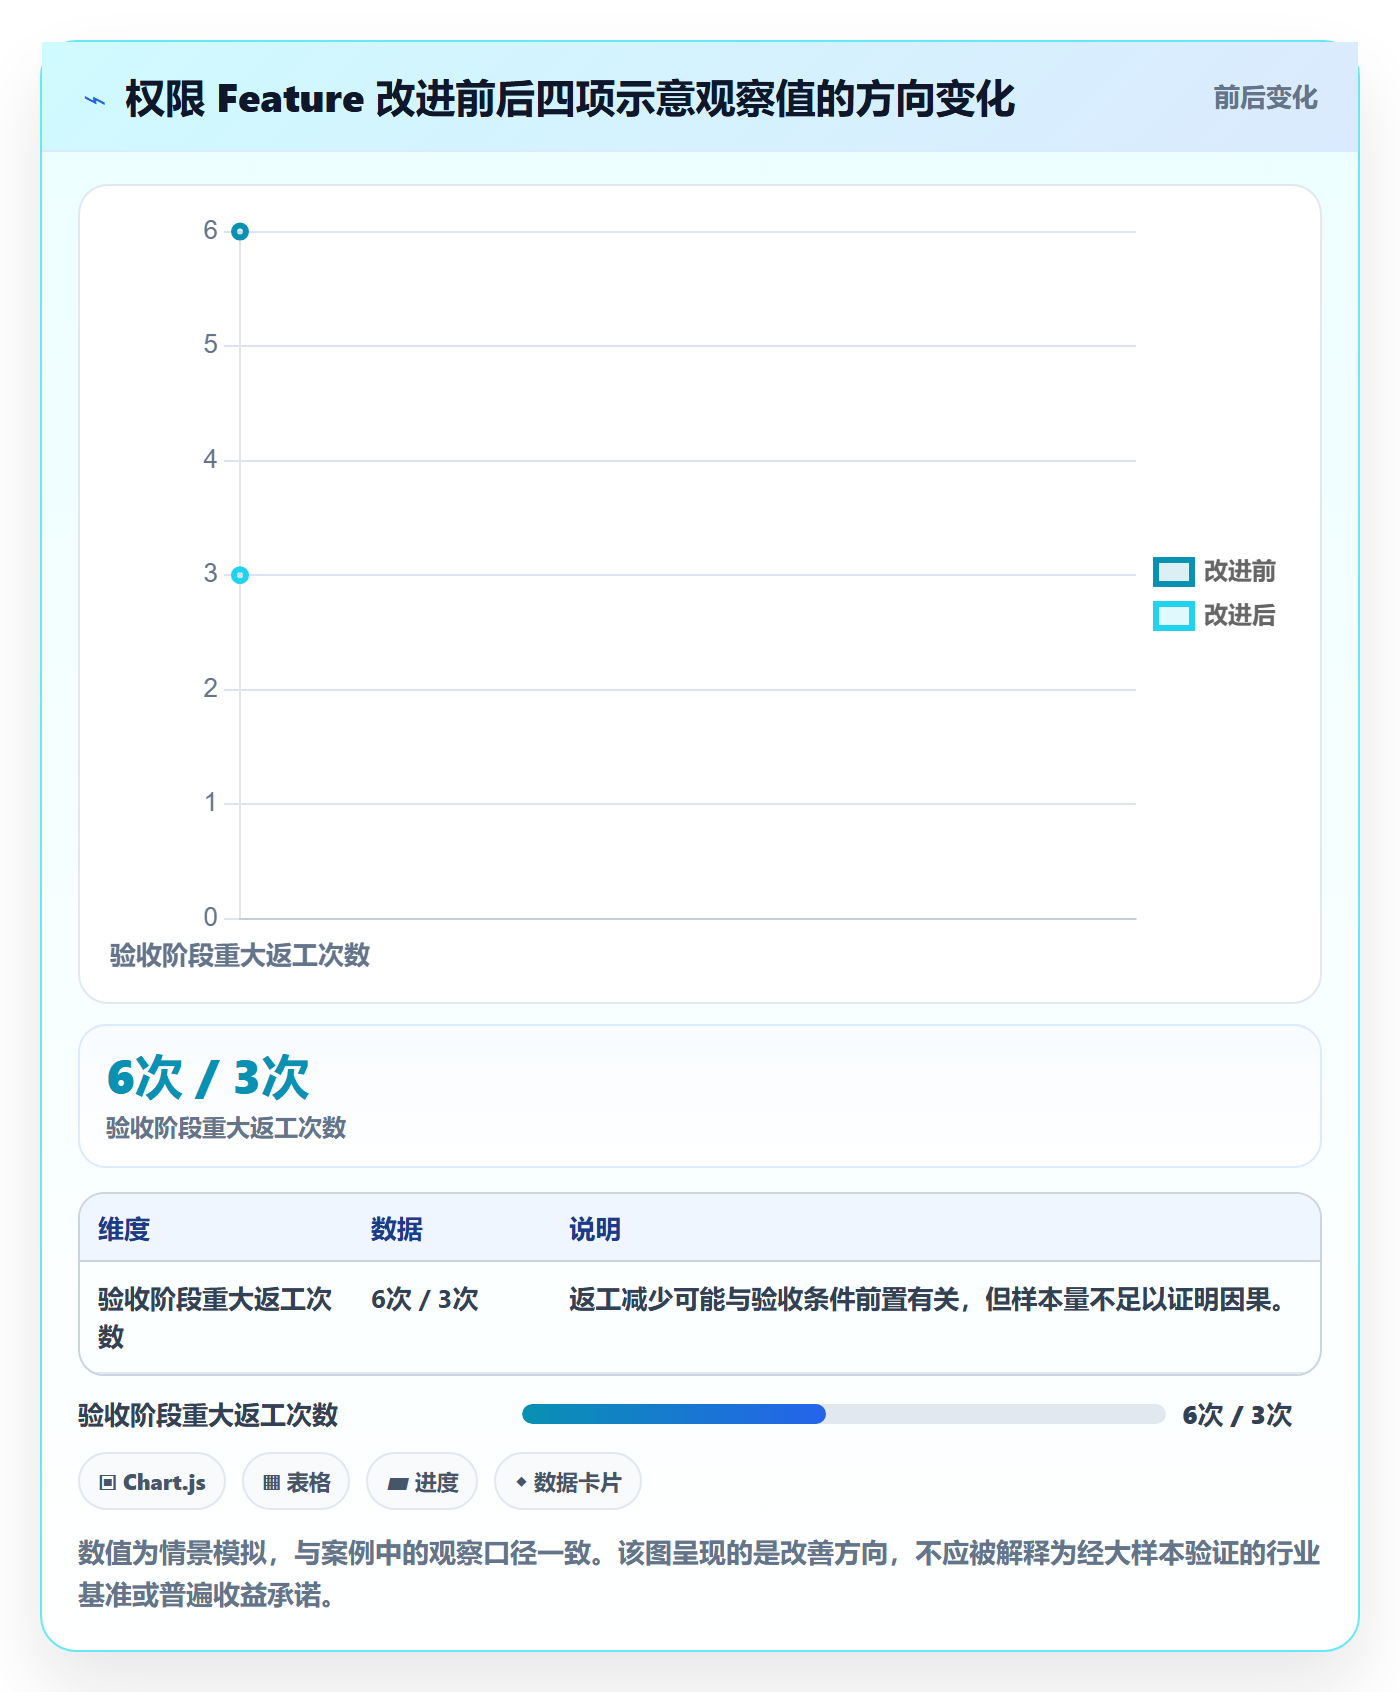Click the chart x-axis label 验收阶段重大返工次数
The width and height of the screenshot is (1400, 1692).
[240, 955]
